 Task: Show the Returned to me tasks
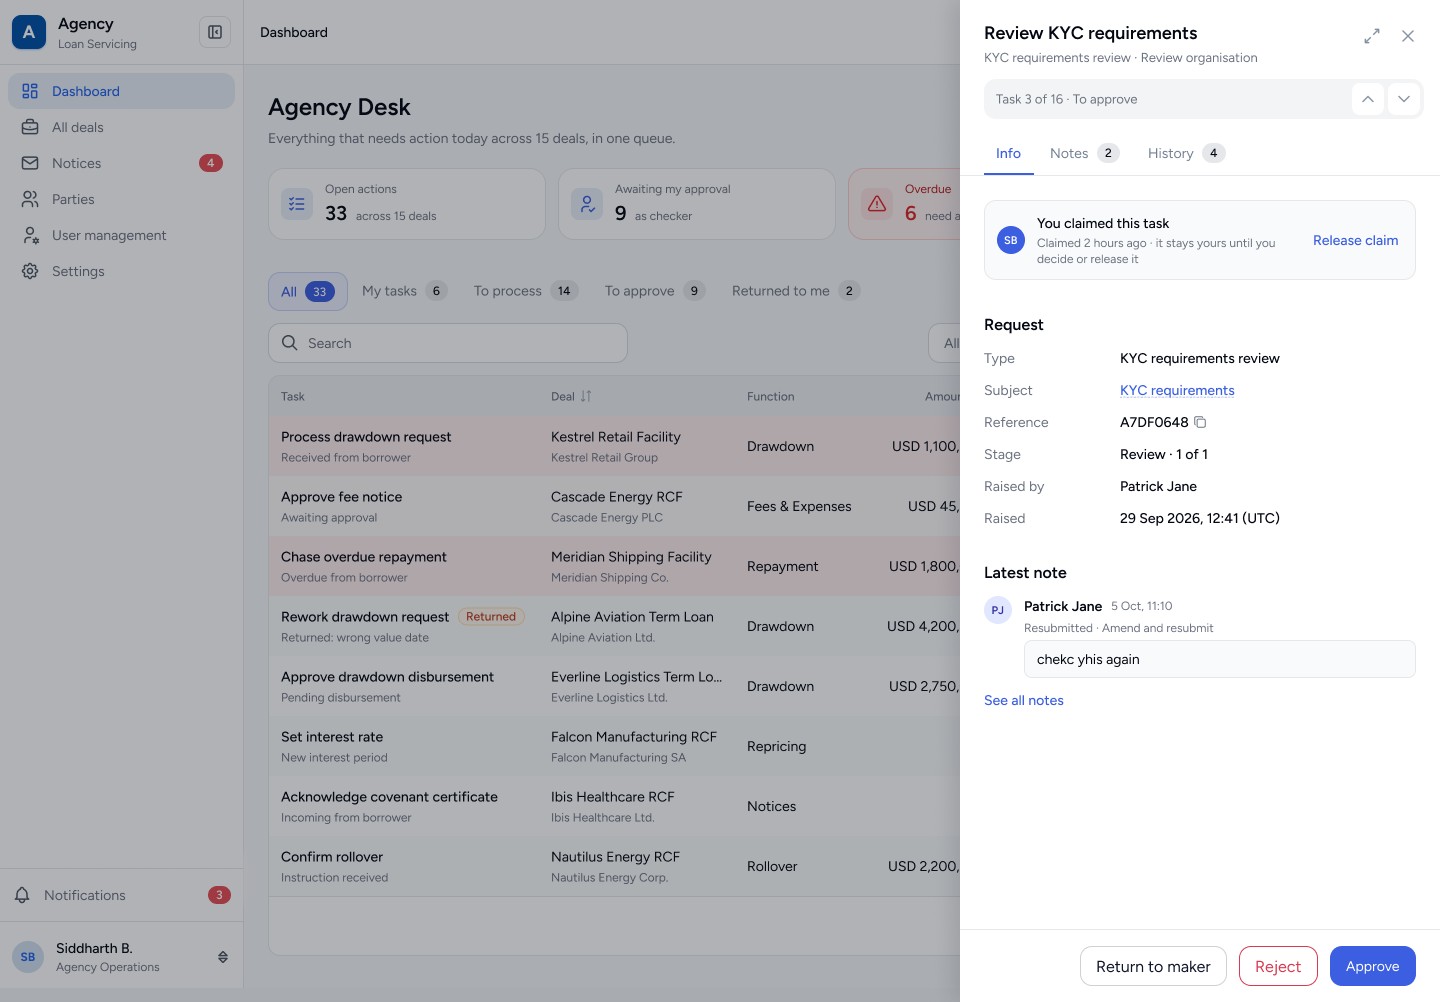[x=796, y=291]
